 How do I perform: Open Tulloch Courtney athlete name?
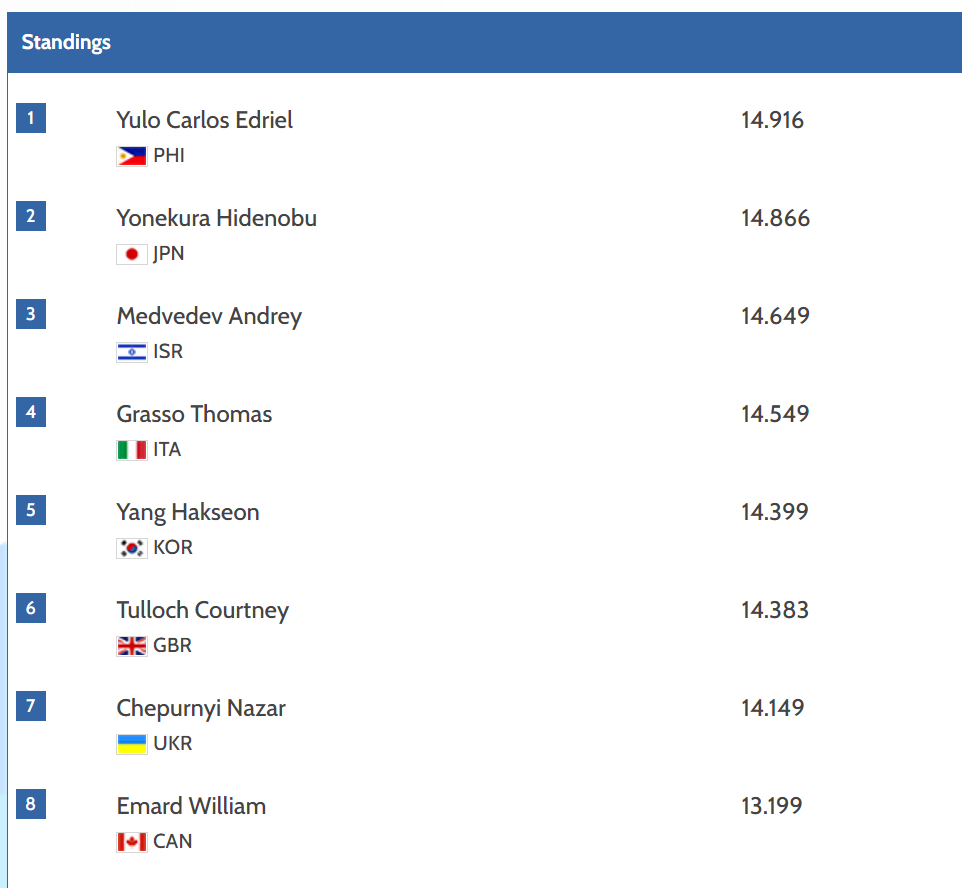(202, 611)
